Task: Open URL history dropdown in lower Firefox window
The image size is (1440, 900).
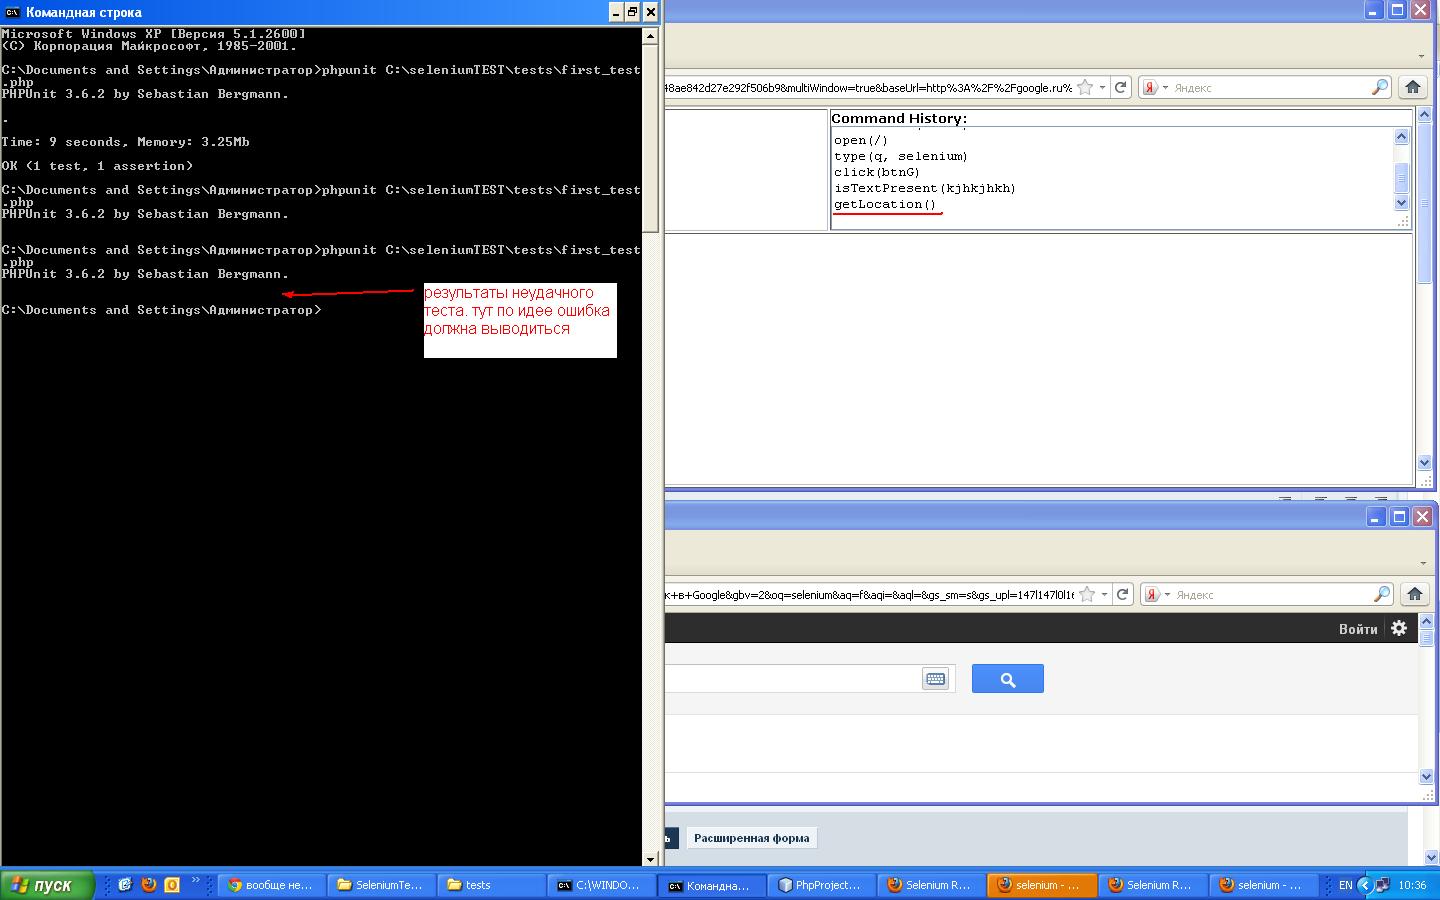Action: 1104,595
